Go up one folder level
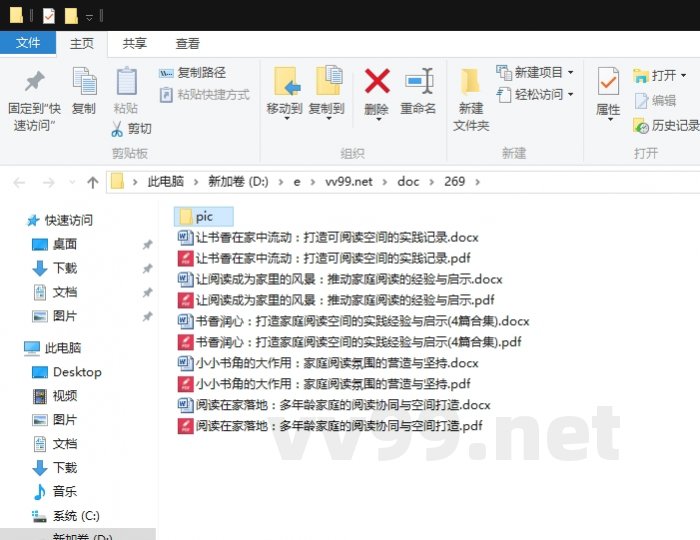This screenshot has width=700, height=540. click(x=92, y=182)
